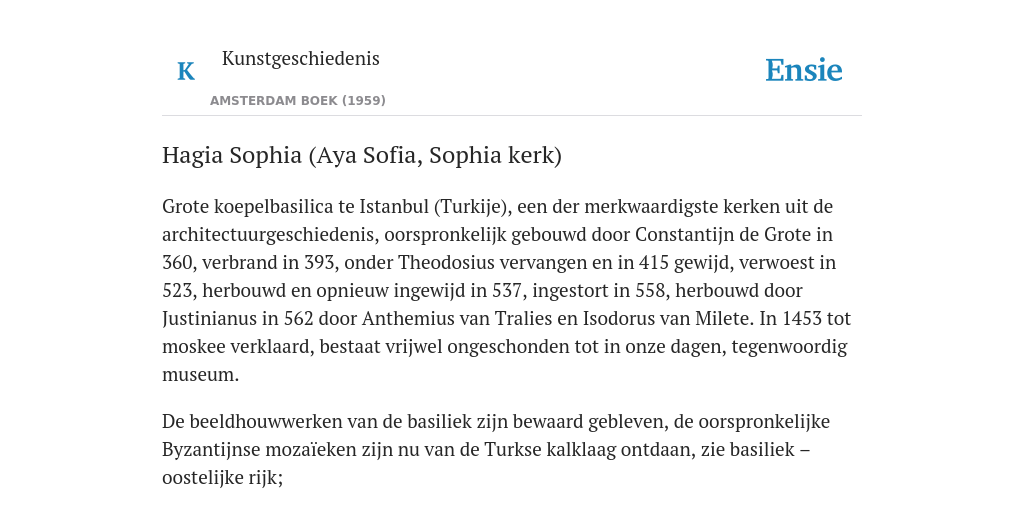
Task: Click the blue K source icon
Action: point(186,71)
